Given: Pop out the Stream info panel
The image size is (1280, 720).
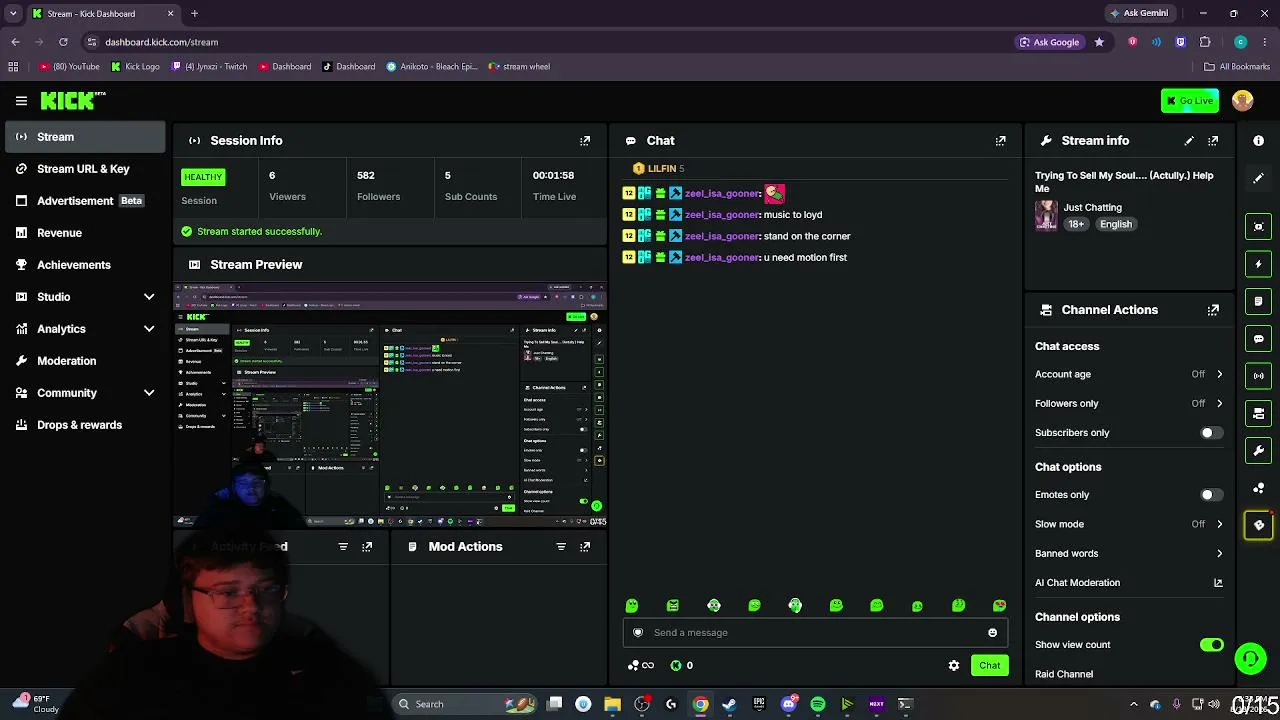Looking at the screenshot, I should [1213, 141].
